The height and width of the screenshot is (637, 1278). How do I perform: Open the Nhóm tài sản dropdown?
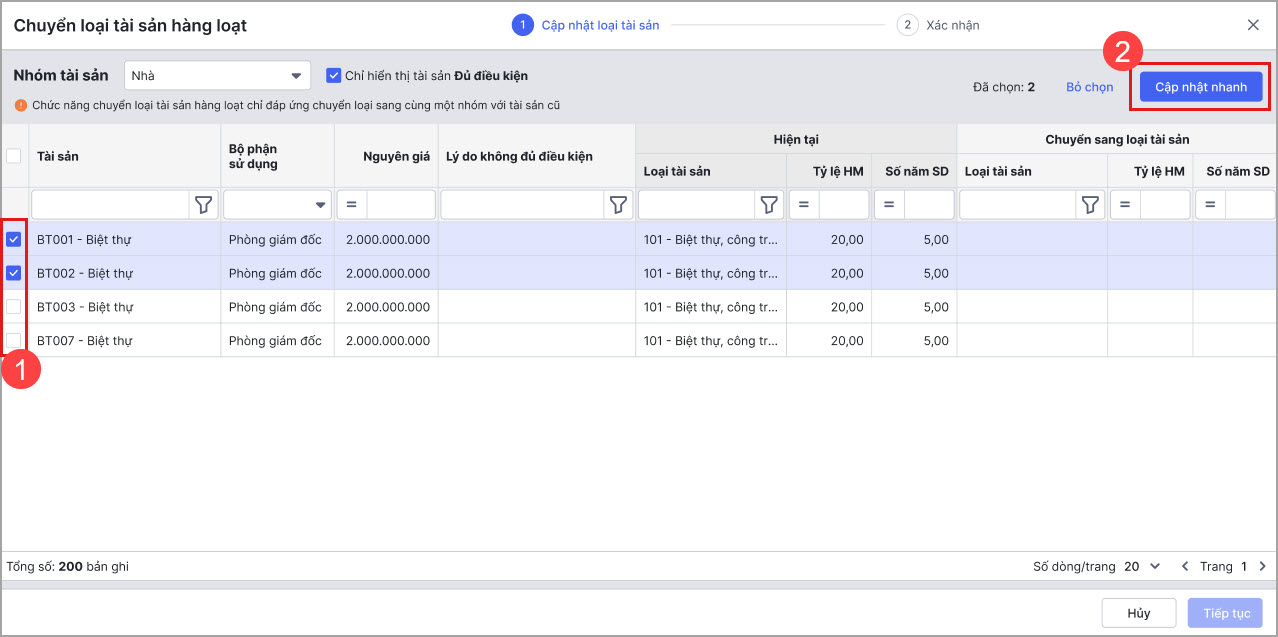pyautogui.click(x=217, y=76)
